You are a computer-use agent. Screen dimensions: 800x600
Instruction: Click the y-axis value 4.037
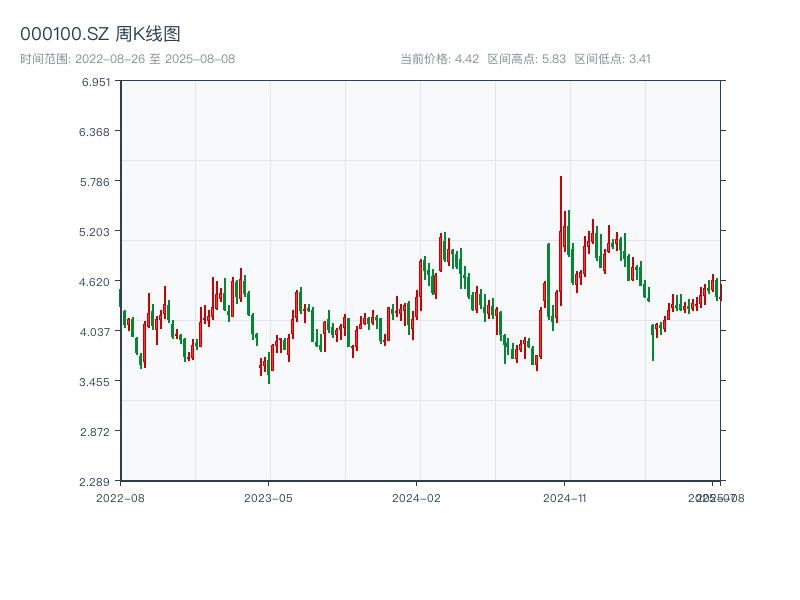tap(94, 332)
